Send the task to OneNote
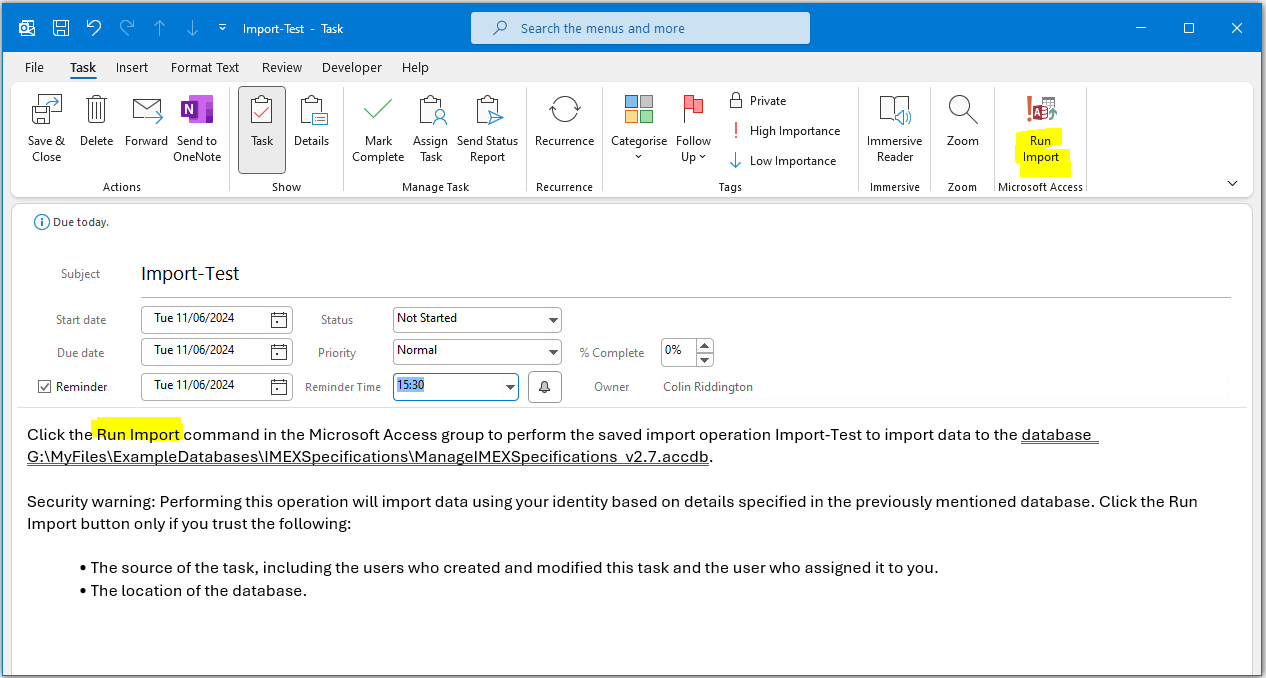This screenshot has width=1266, height=678. tap(196, 108)
